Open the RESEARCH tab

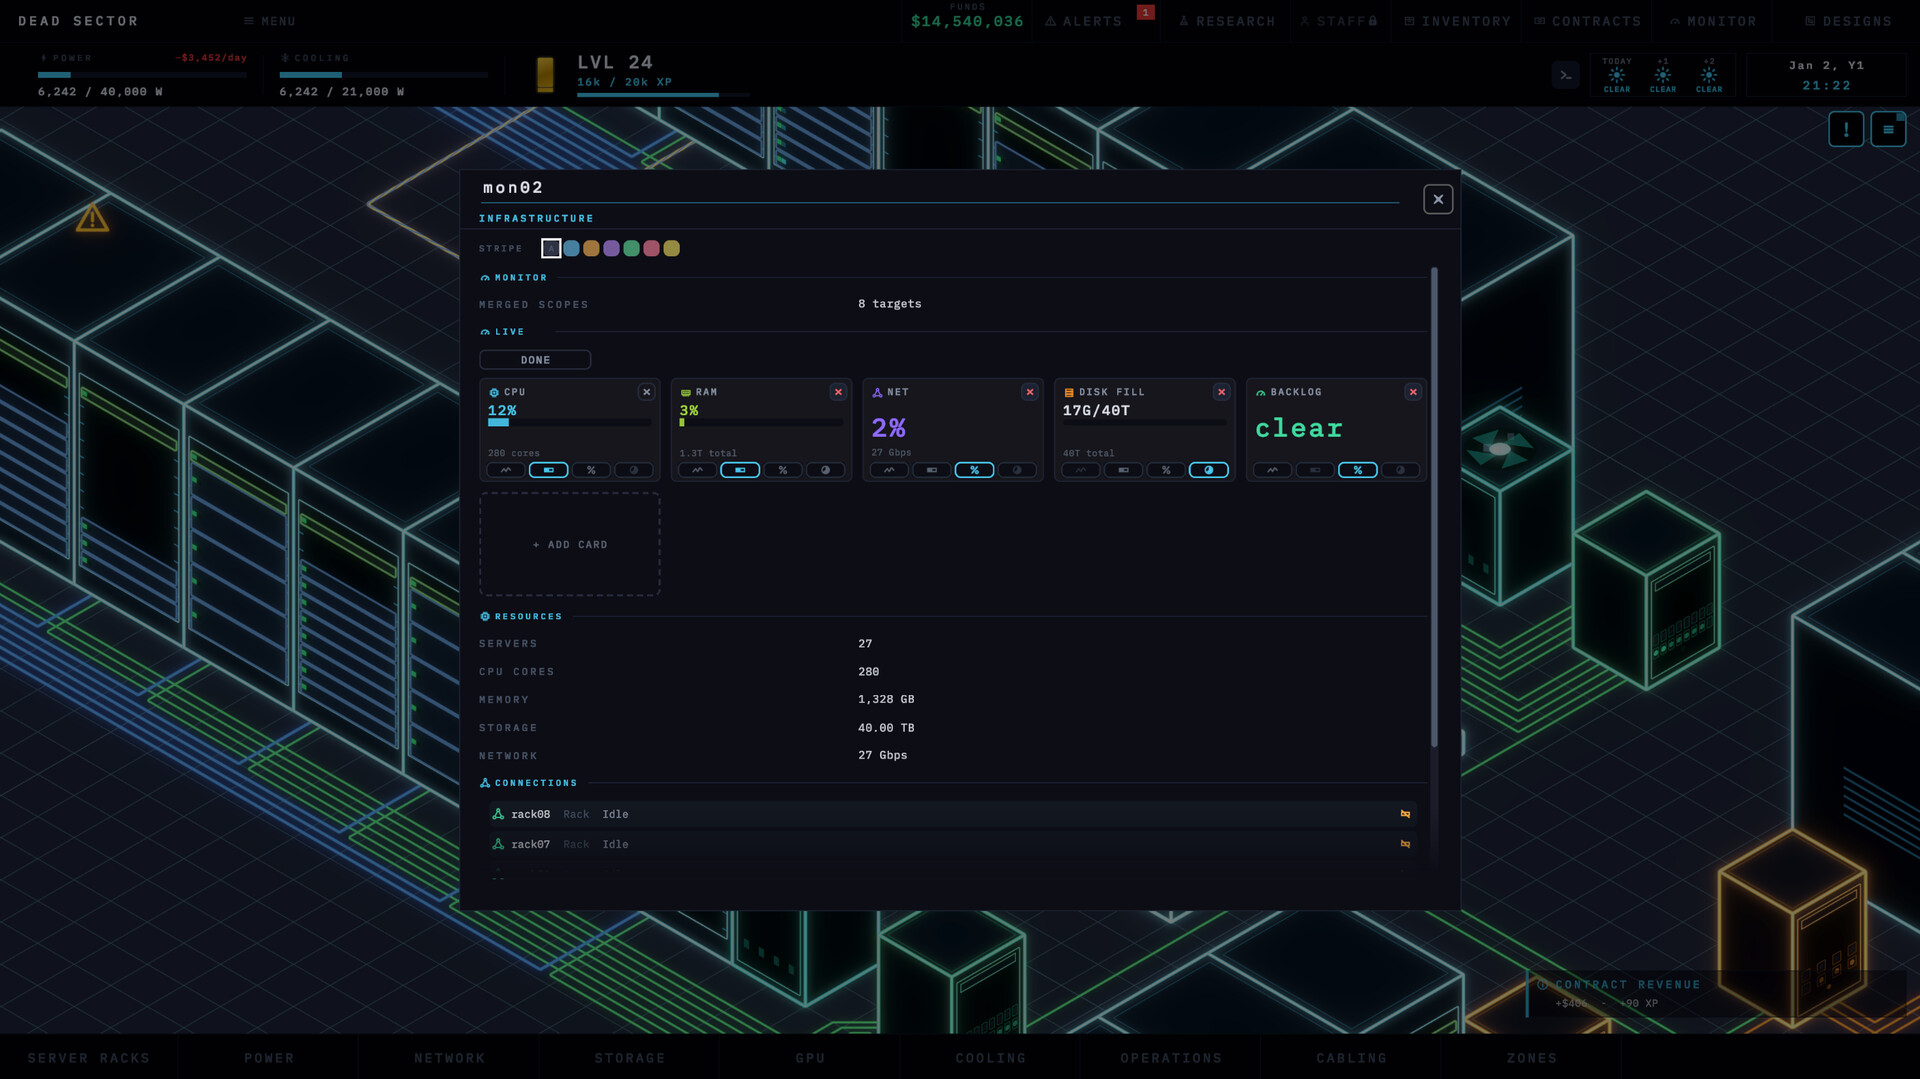pyautogui.click(x=1227, y=21)
